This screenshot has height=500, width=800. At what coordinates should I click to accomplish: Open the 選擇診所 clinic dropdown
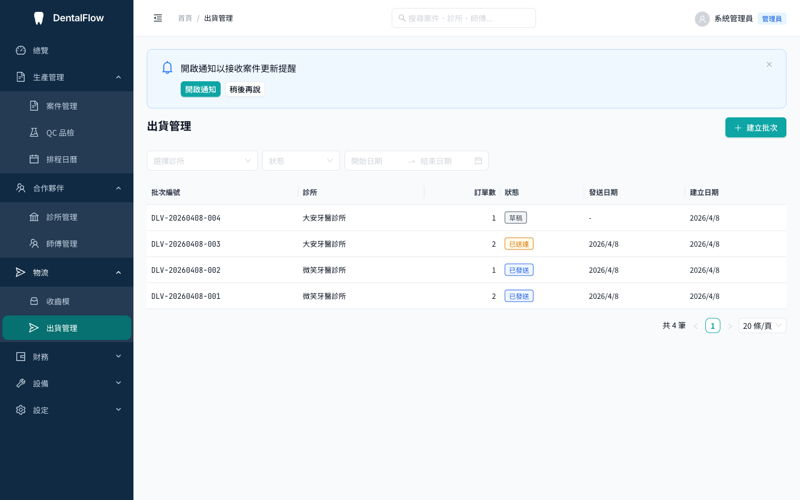(202, 161)
